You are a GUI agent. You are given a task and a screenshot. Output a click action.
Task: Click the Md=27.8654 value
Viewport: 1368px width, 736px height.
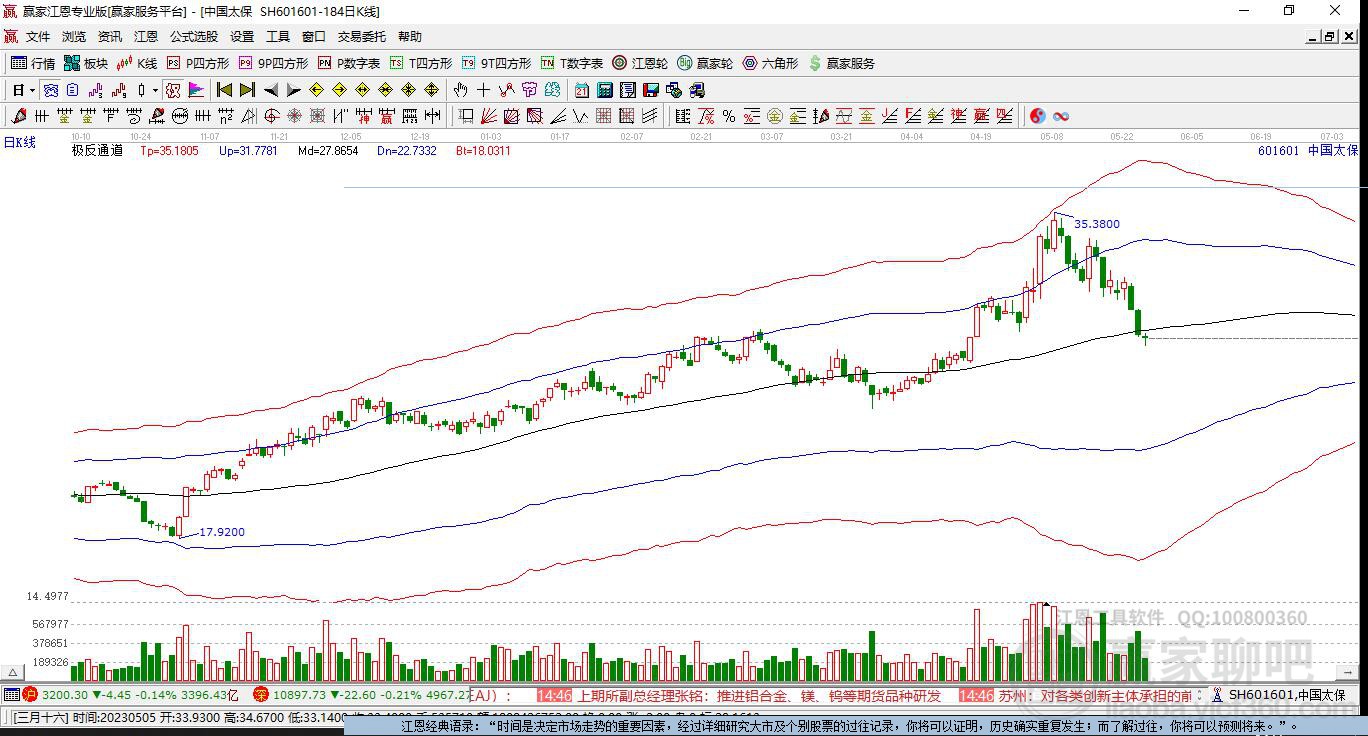coord(328,151)
